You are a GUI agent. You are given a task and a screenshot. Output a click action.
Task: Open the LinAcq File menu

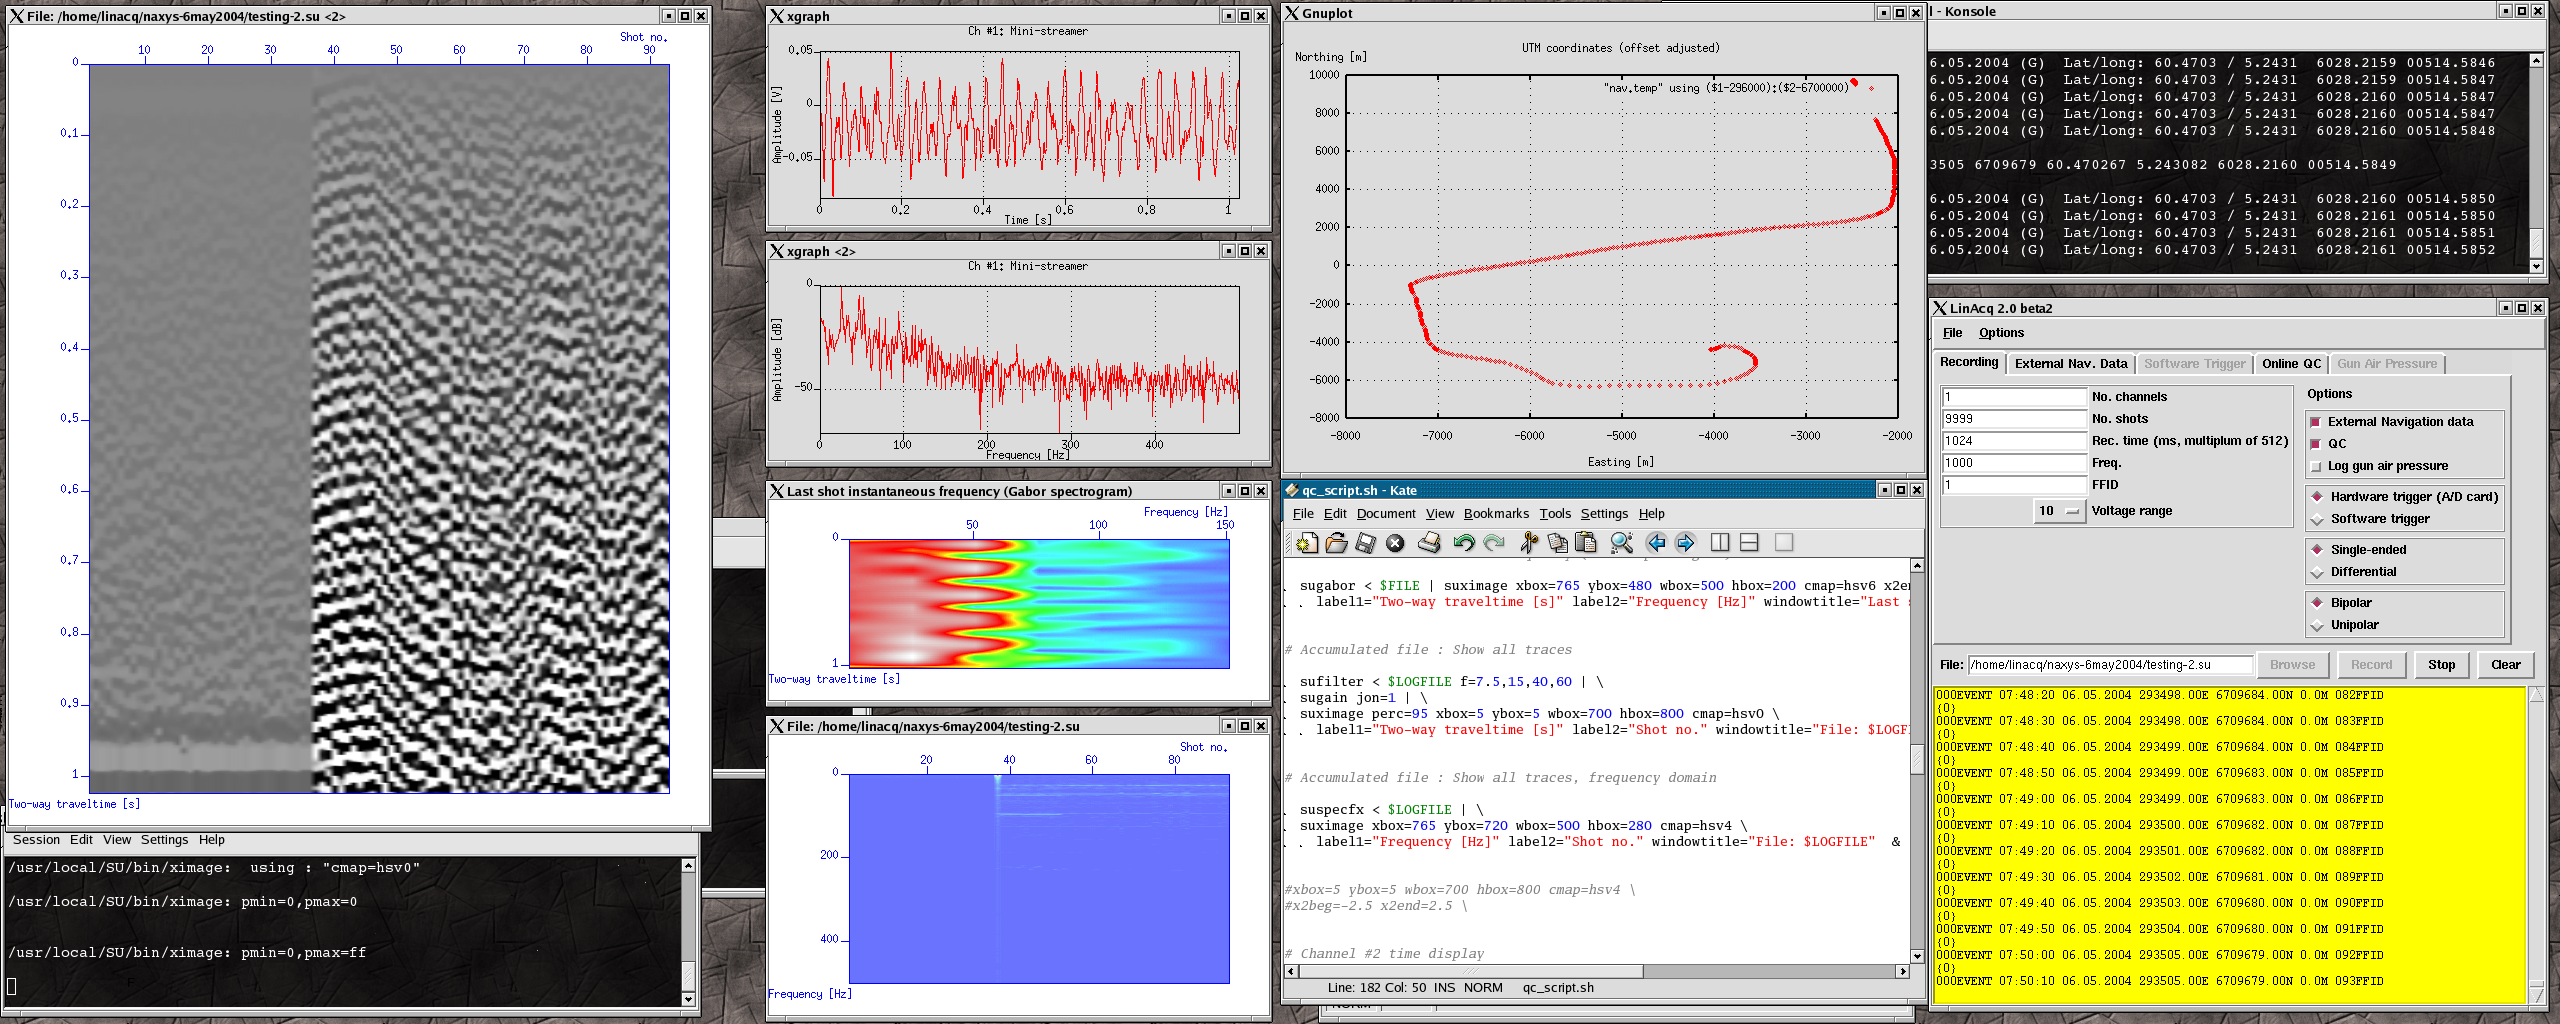click(1952, 333)
